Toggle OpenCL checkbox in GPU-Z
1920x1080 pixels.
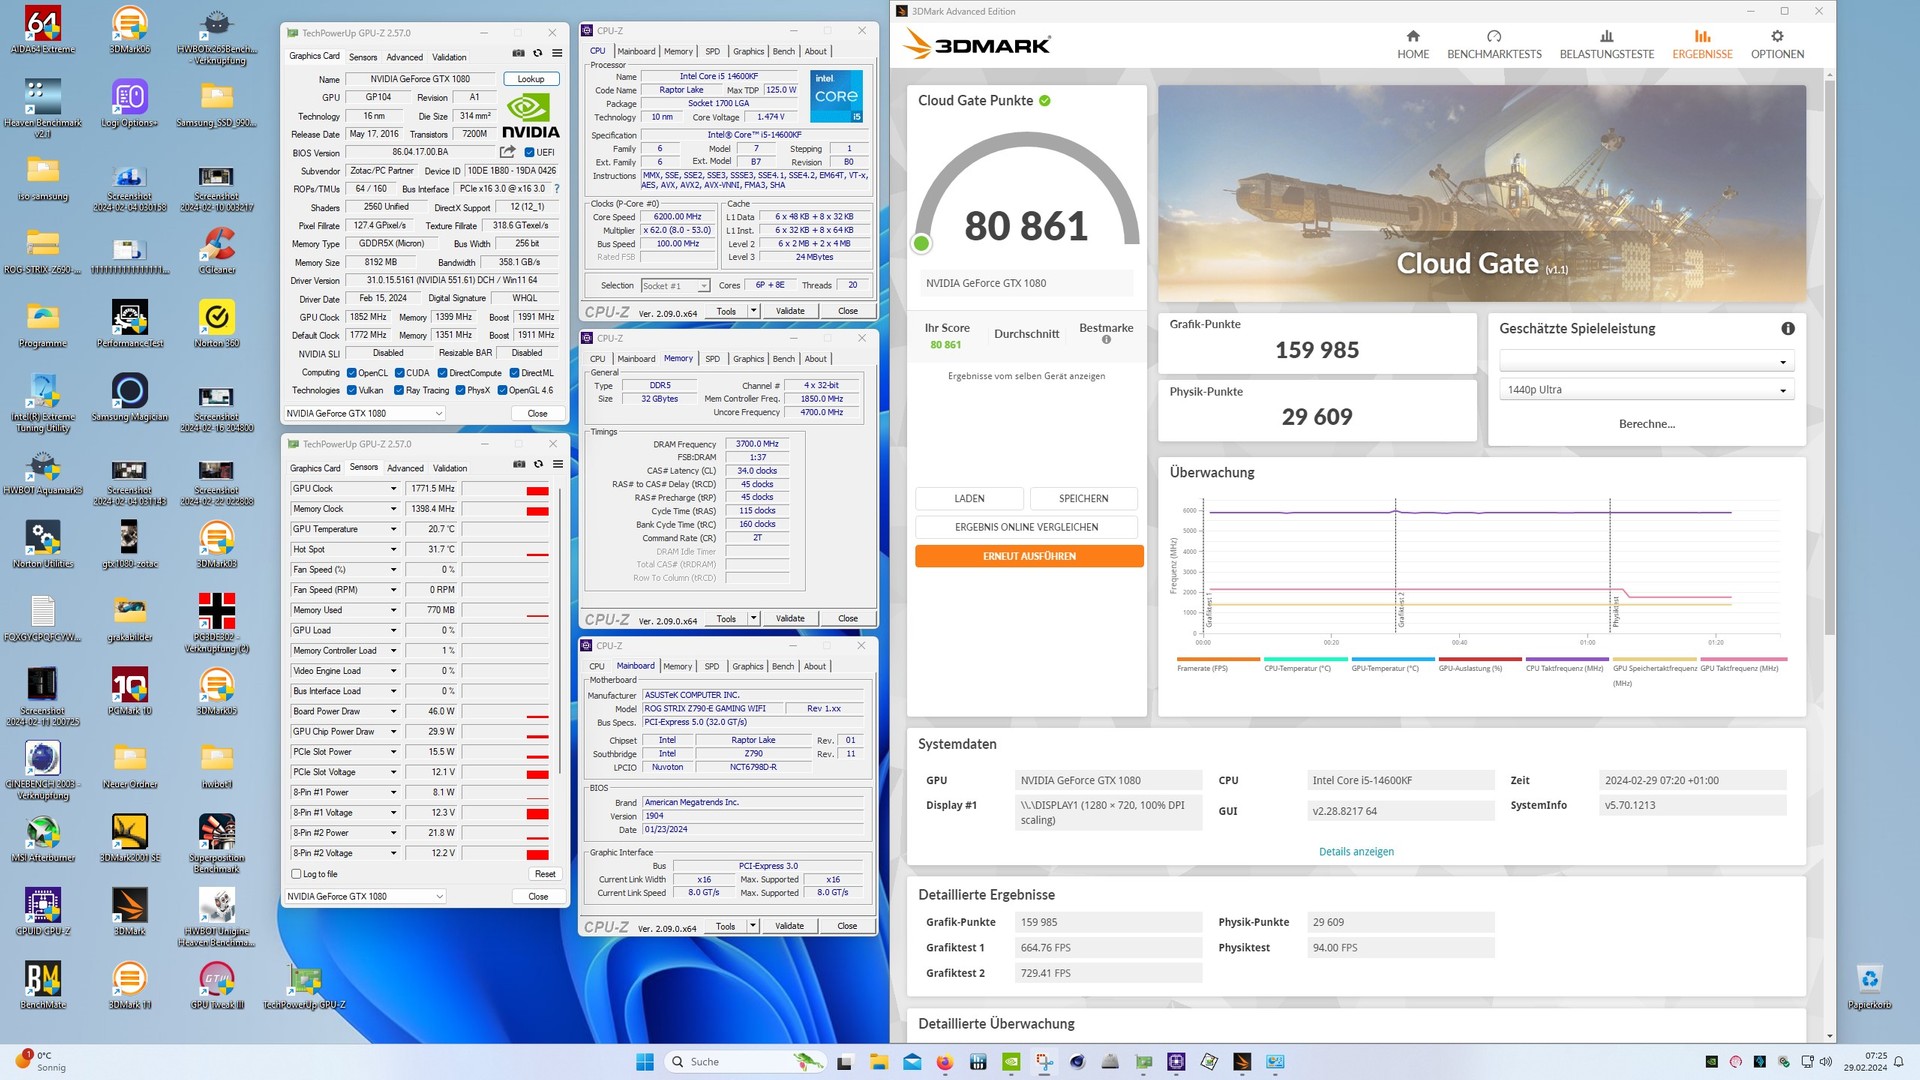[x=352, y=373]
